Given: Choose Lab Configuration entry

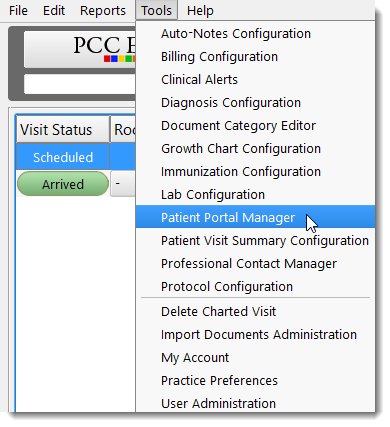Looking at the screenshot, I should coord(255,195).
